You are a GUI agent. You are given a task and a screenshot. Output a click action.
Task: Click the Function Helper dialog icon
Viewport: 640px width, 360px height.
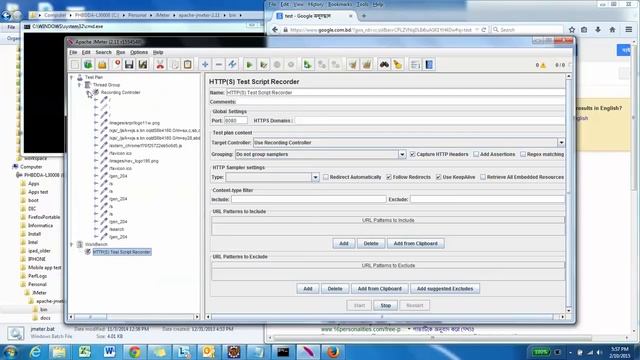[x=415, y=64]
